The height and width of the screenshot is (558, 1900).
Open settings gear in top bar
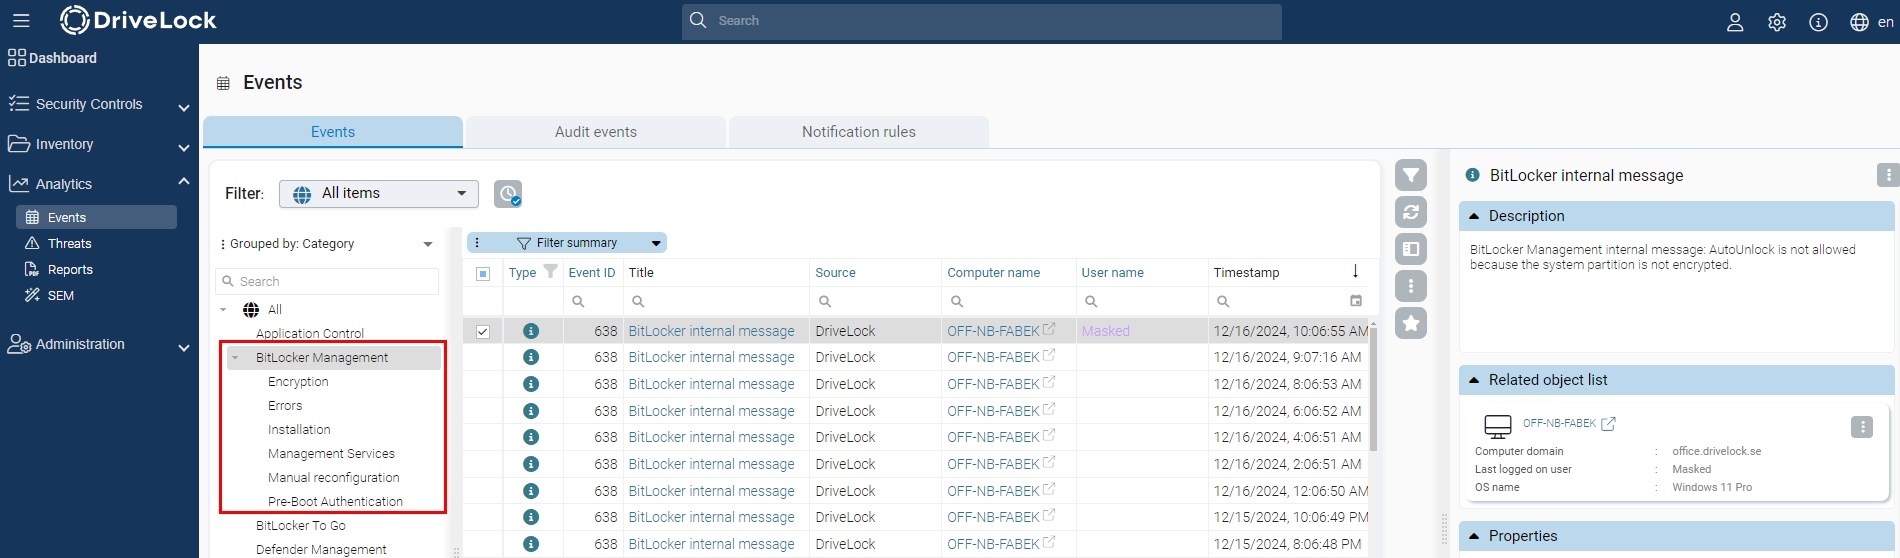point(1777,22)
